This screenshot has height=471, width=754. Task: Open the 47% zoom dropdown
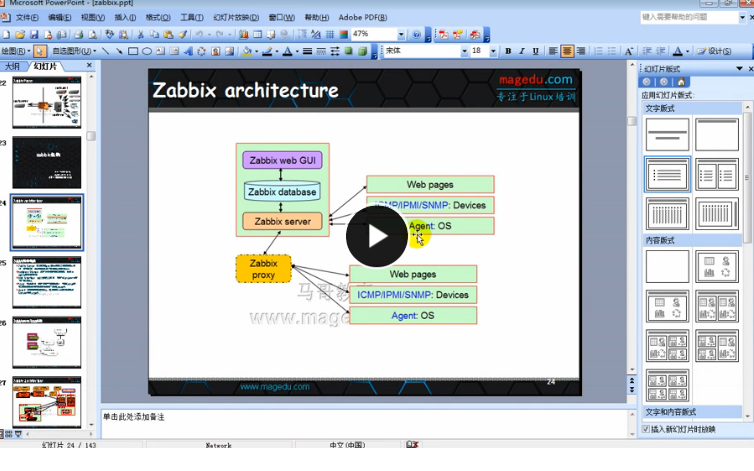pyautogui.click(x=401, y=35)
